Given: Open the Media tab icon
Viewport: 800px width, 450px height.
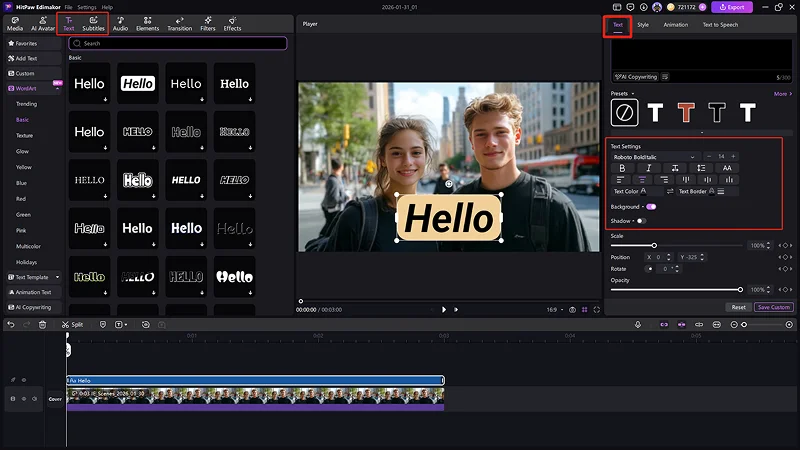Looking at the screenshot, I should click(x=15, y=20).
